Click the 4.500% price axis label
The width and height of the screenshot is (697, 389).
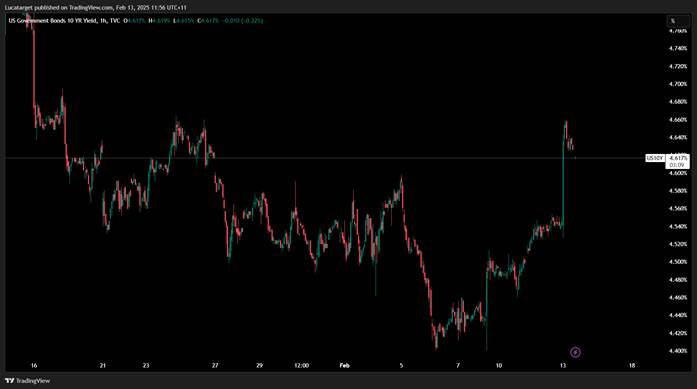tap(678, 262)
